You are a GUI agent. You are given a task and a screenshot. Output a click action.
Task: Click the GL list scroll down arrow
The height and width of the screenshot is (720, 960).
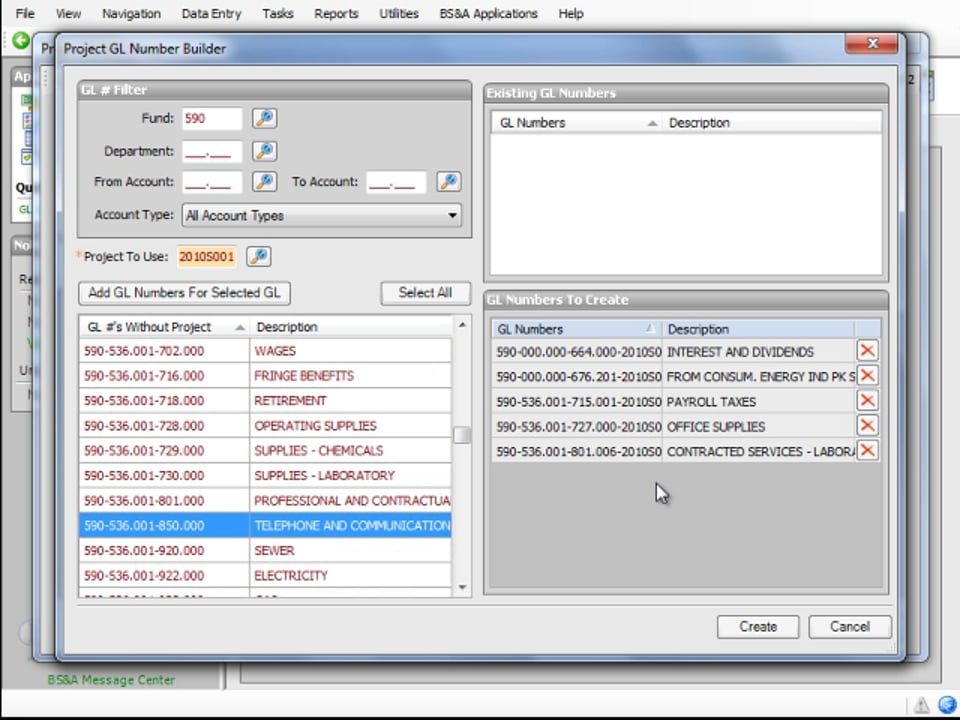tap(462, 588)
